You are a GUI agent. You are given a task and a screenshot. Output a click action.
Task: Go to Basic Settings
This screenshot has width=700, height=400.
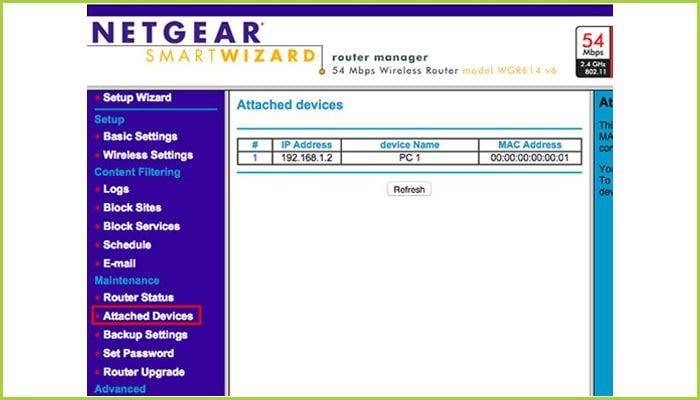pos(140,137)
